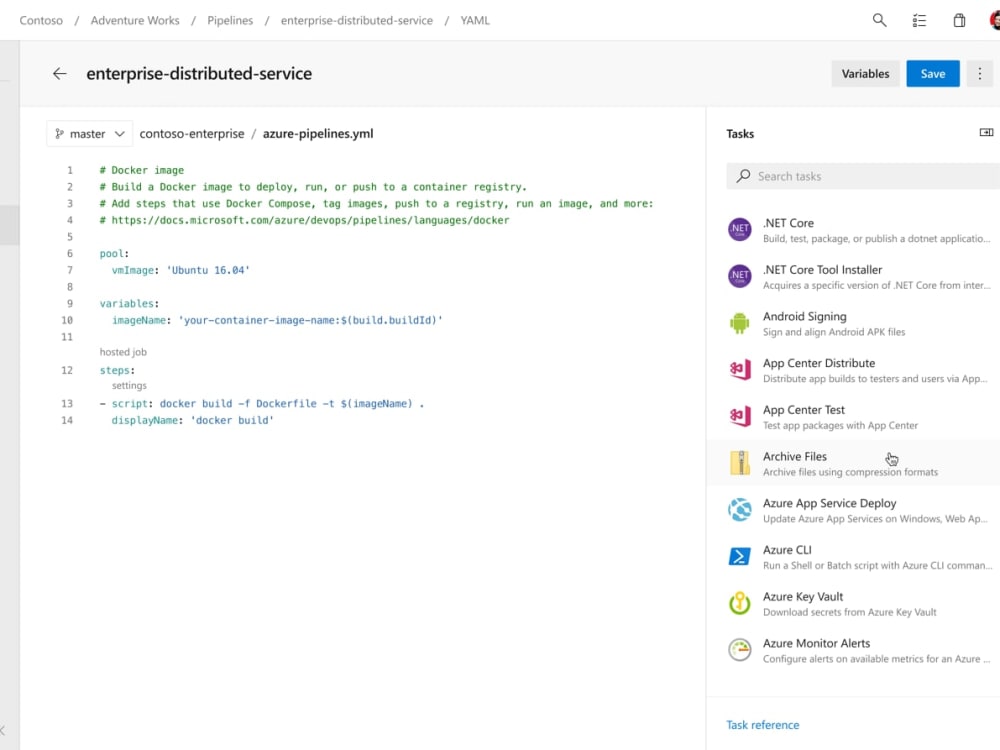Open Adventure Works from the breadcrumb

click(x=135, y=19)
